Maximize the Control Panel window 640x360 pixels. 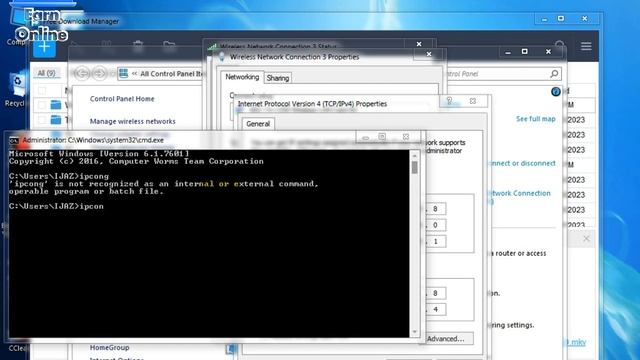click(x=525, y=51)
